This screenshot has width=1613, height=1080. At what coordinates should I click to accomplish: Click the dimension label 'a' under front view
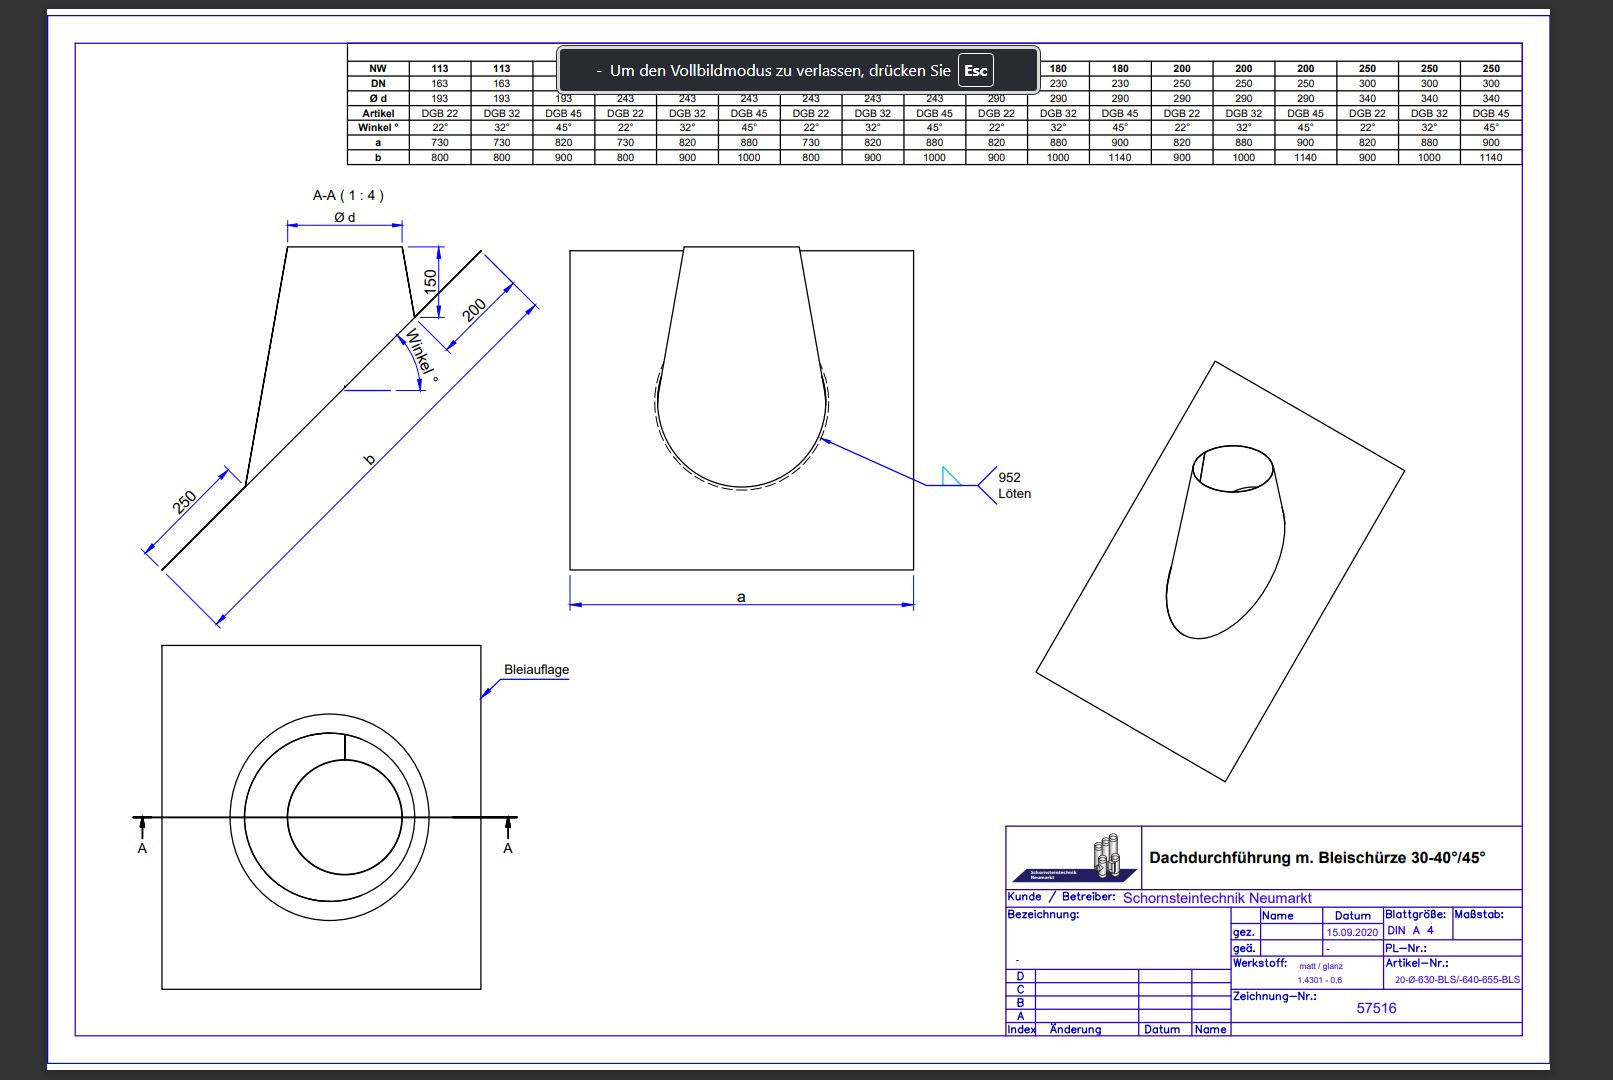point(741,597)
